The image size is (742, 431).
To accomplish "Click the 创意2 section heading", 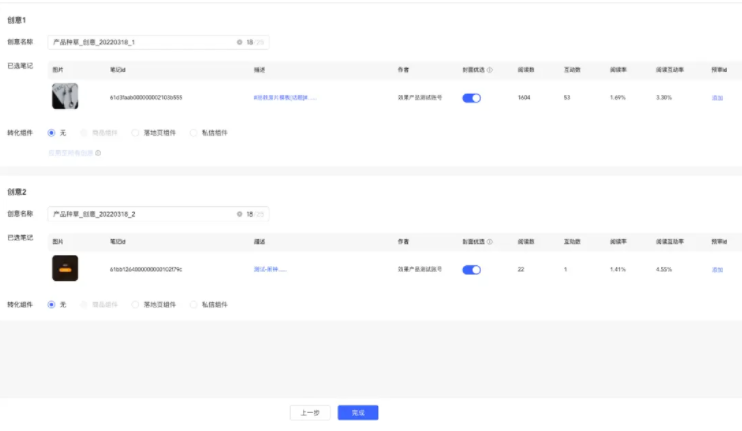I will [17, 192].
